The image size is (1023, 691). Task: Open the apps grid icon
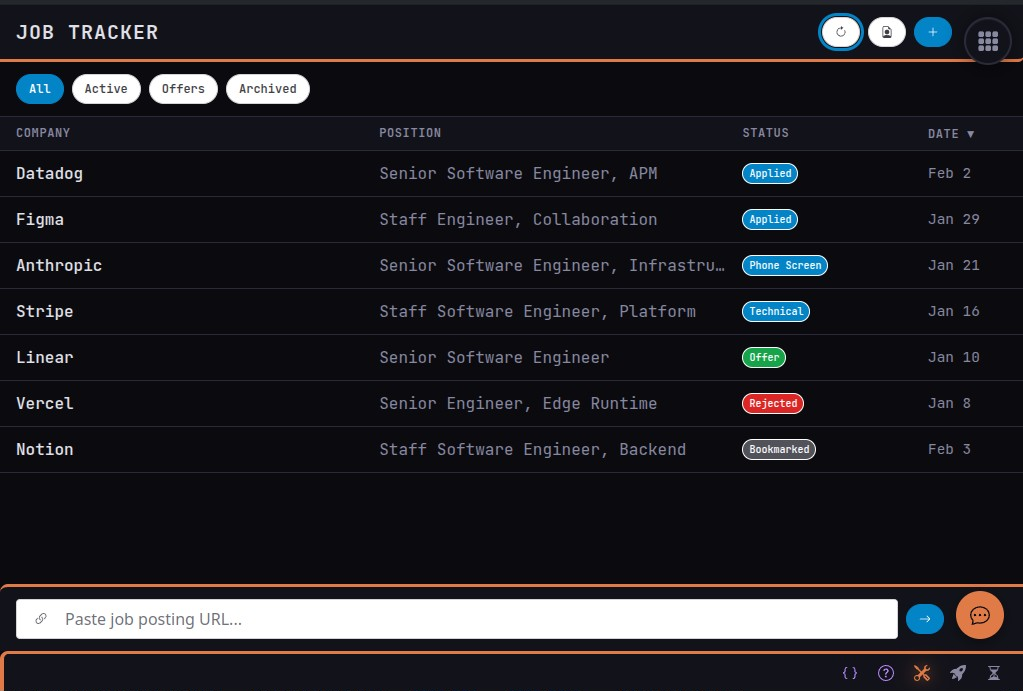[x=987, y=41]
